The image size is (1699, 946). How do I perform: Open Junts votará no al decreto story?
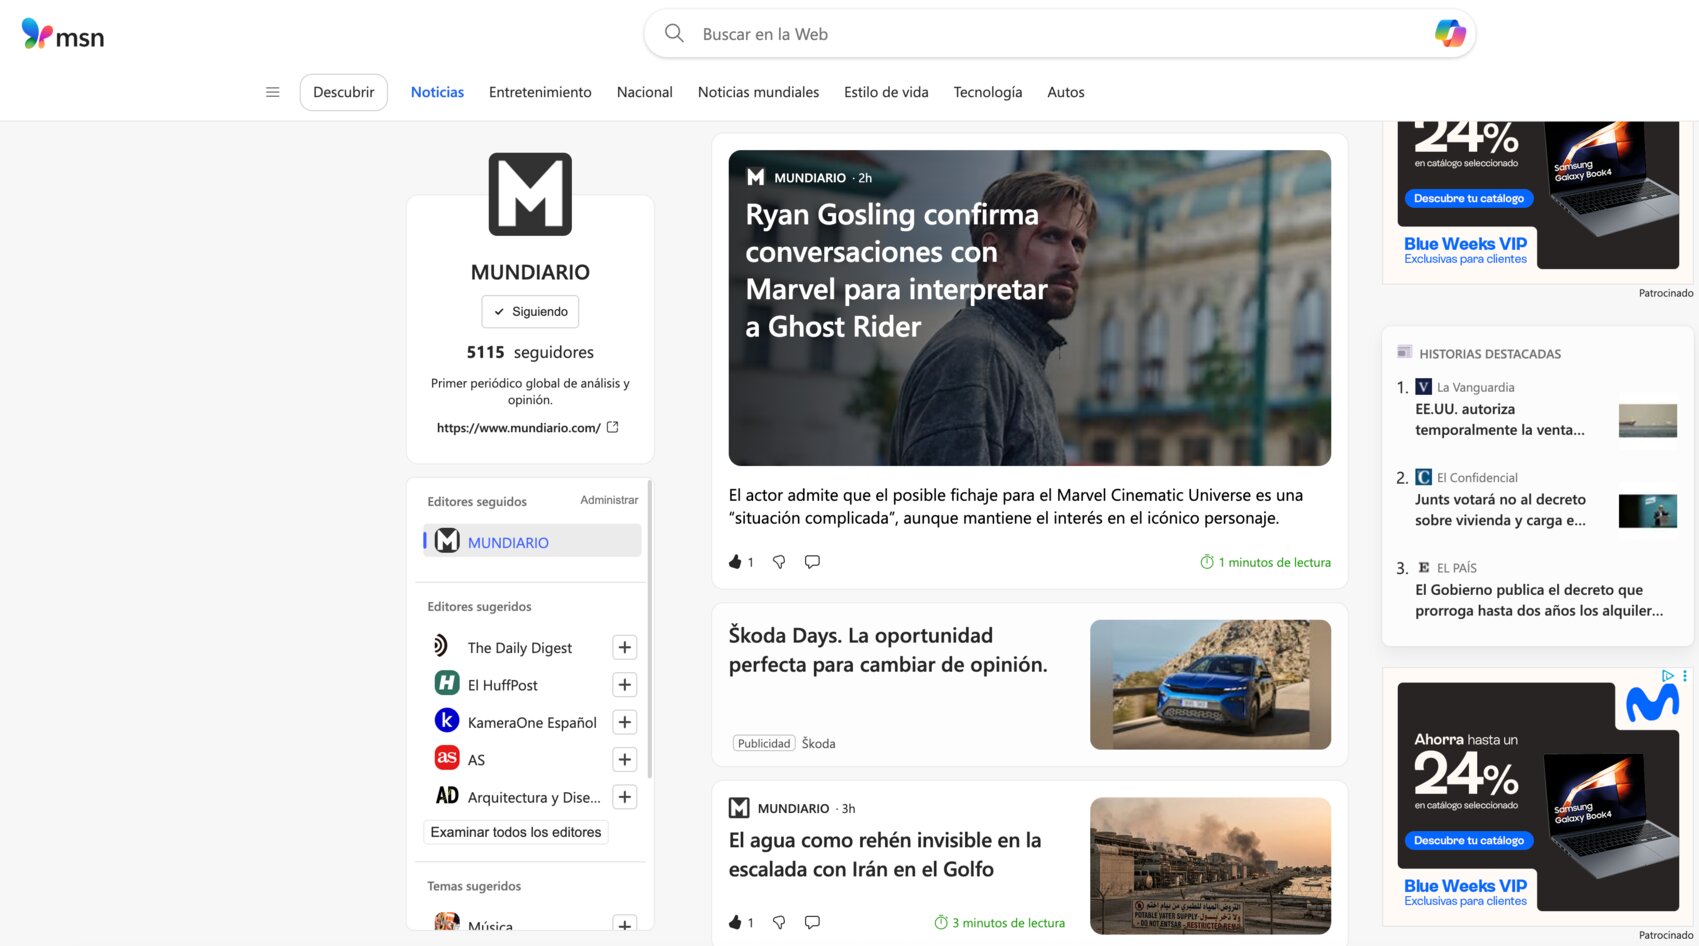pos(1500,510)
